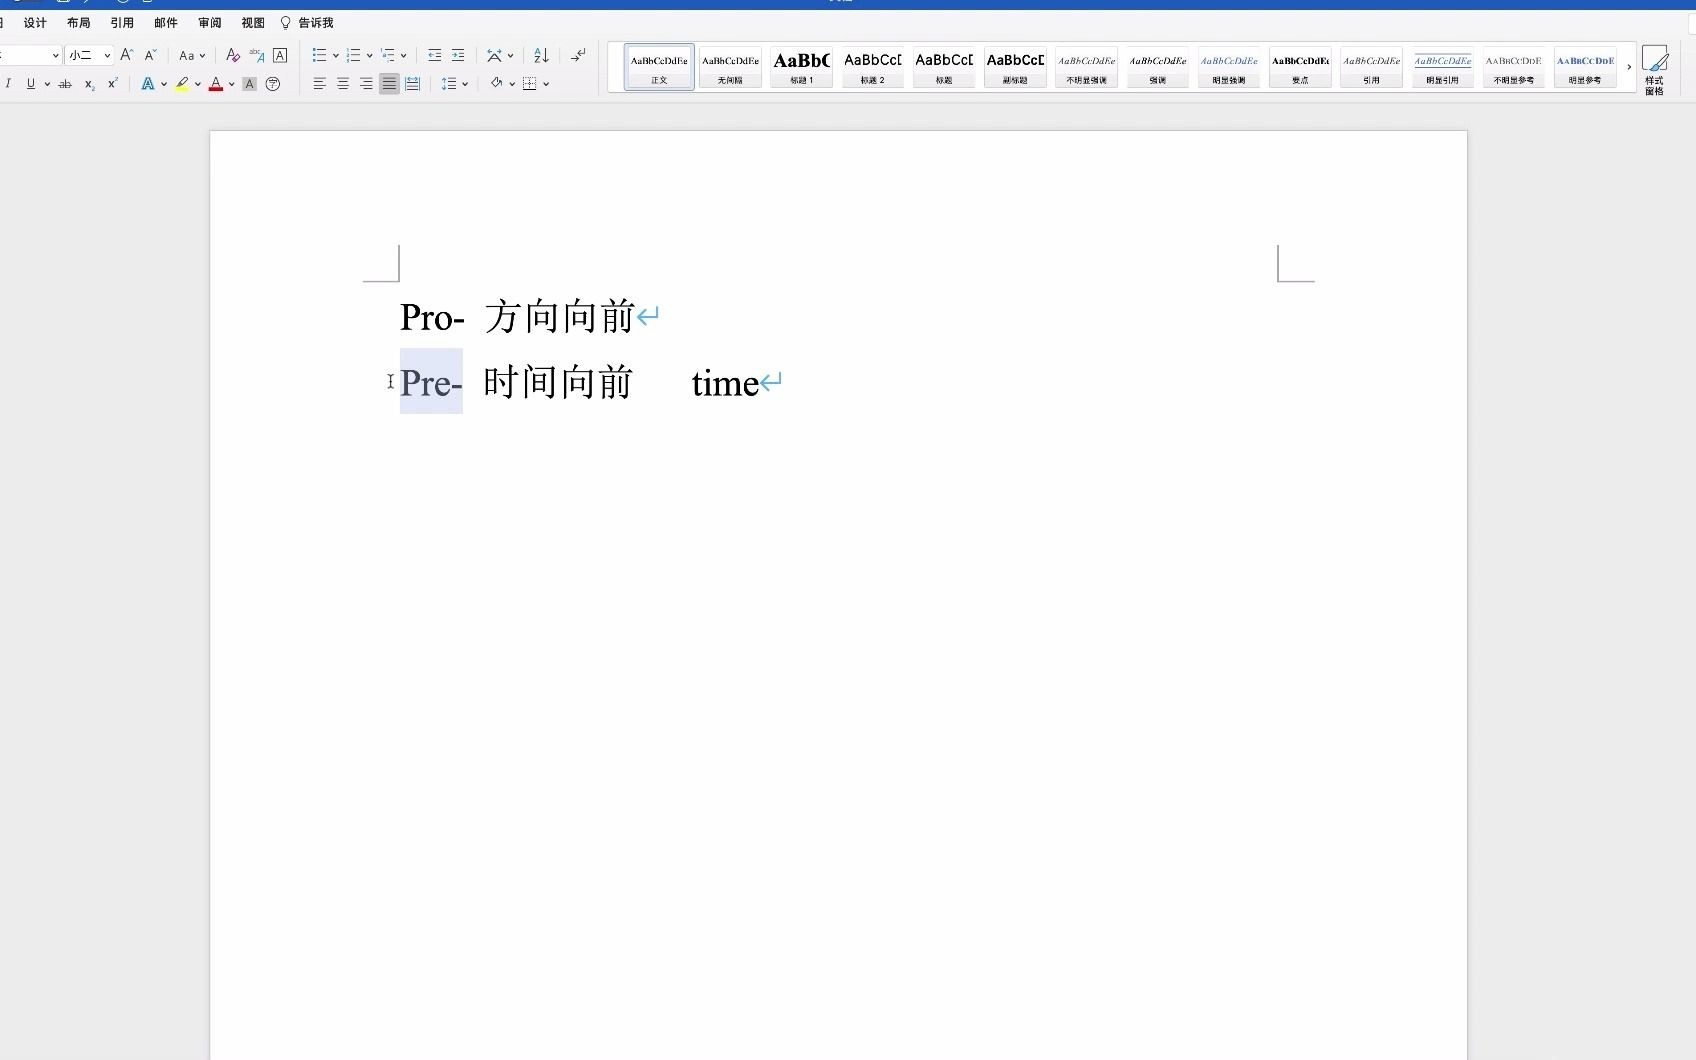This screenshot has width=1696, height=1060.
Task: Increase the paragraph indent
Action: point(458,55)
